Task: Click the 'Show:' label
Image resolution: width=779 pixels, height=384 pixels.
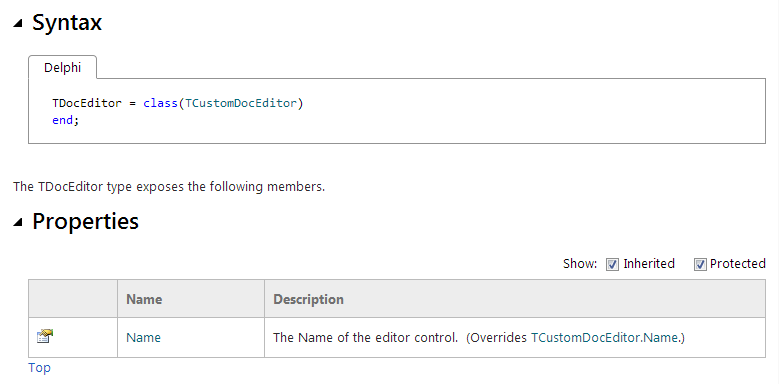Action: click(580, 264)
